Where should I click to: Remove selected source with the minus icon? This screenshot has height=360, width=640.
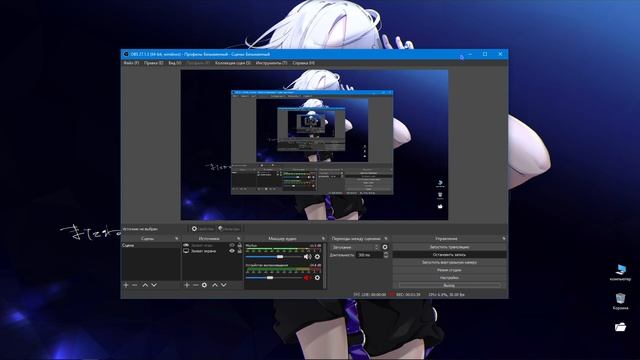click(196, 285)
